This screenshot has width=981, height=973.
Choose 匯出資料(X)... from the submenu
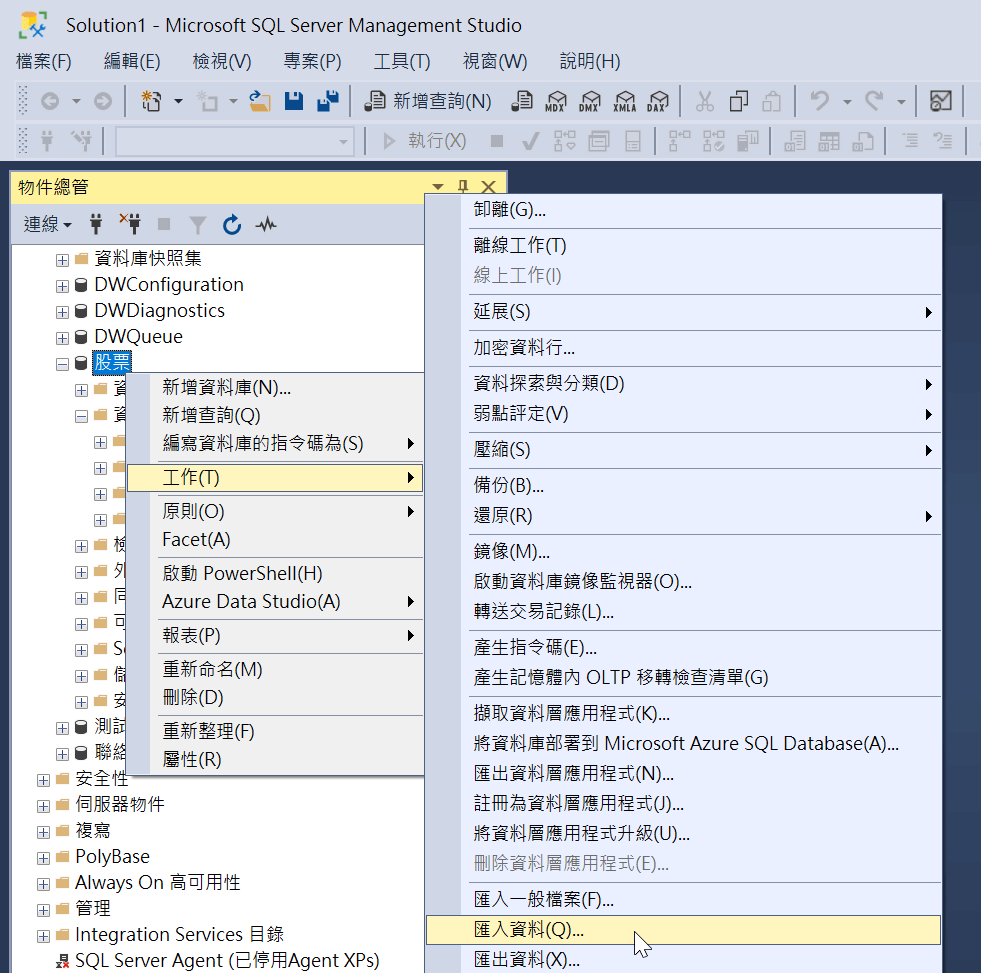tap(683, 959)
